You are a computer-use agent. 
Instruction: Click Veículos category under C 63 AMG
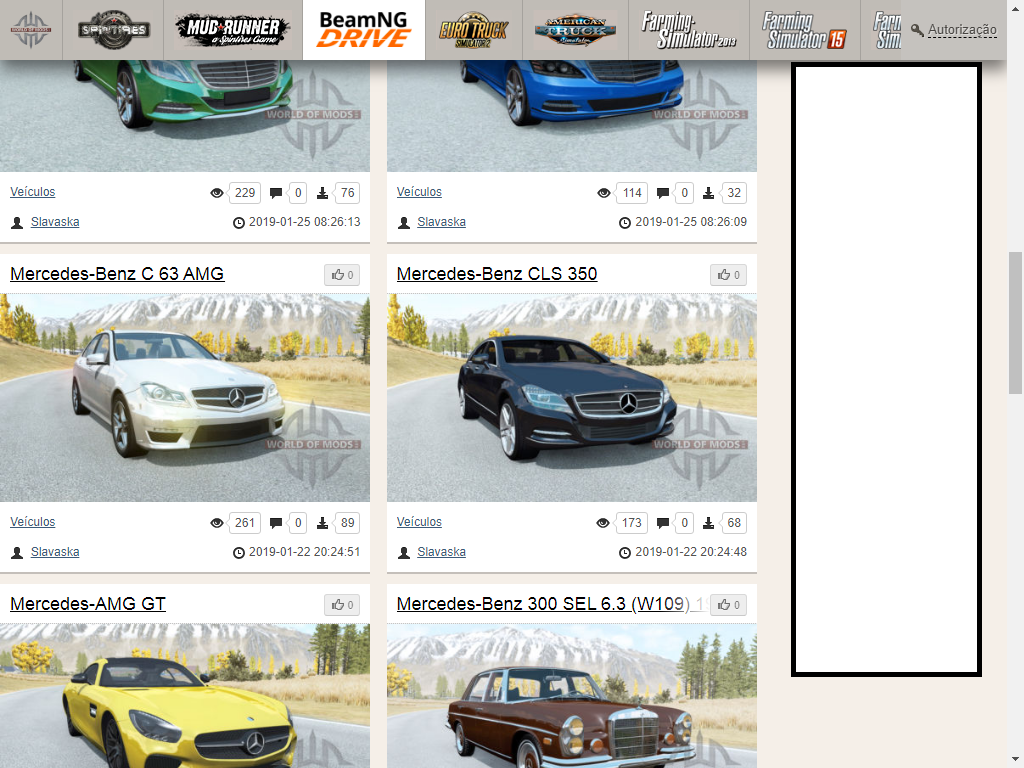[33, 522]
